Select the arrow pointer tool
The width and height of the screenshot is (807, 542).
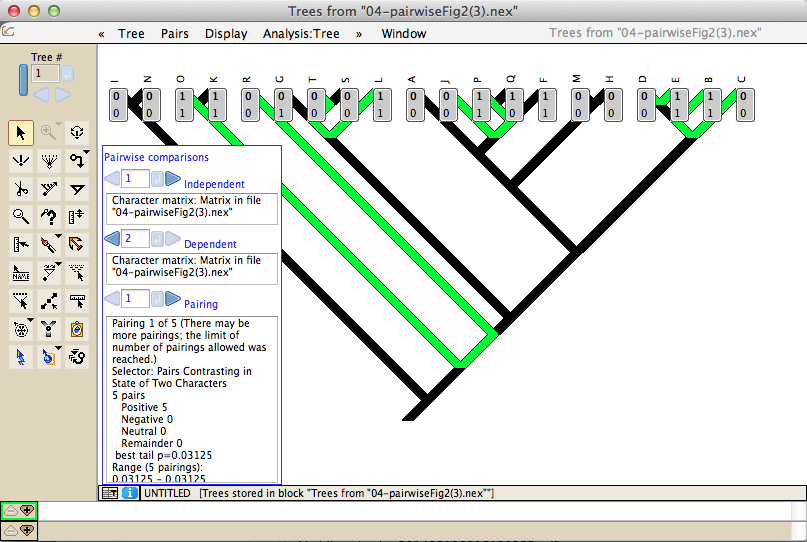click(20, 132)
